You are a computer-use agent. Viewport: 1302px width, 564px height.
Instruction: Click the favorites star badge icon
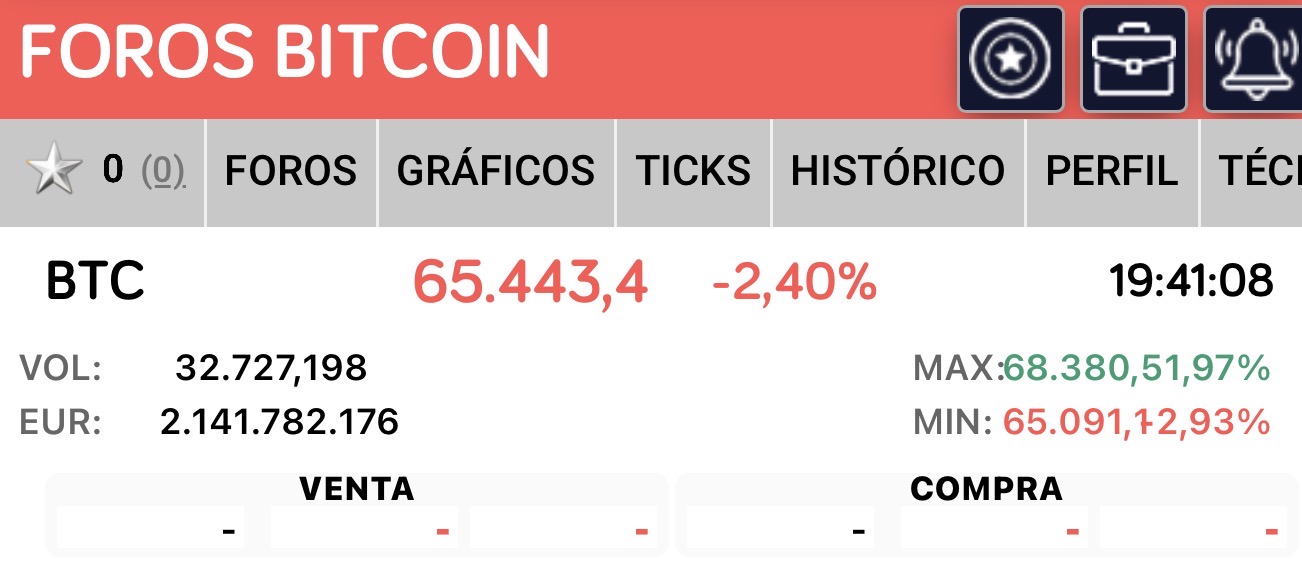click(1010, 59)
